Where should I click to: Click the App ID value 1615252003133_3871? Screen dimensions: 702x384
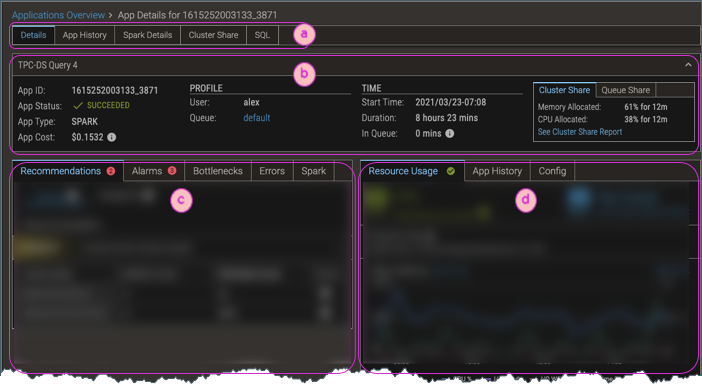[x=115, y=90]
